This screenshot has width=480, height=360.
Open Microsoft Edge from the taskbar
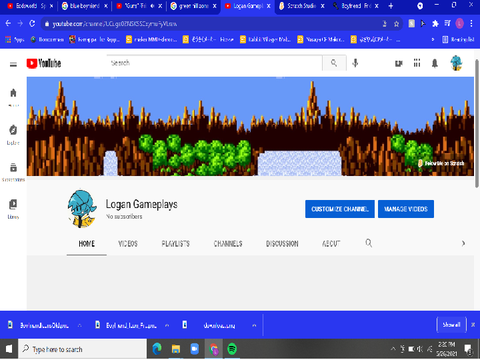(x=157, y=349)
